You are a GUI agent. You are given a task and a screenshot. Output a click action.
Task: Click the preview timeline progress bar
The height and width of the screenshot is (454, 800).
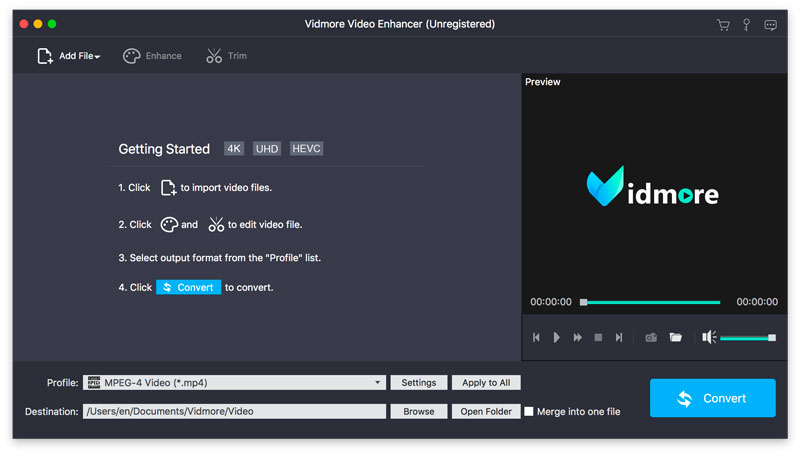tap(651, 302)
